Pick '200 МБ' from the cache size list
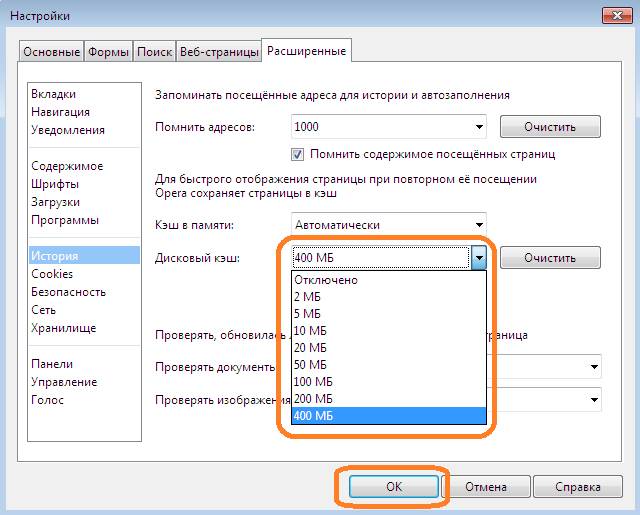The height and width of the screenshot is (515, 640). click(x=314, y=399)
